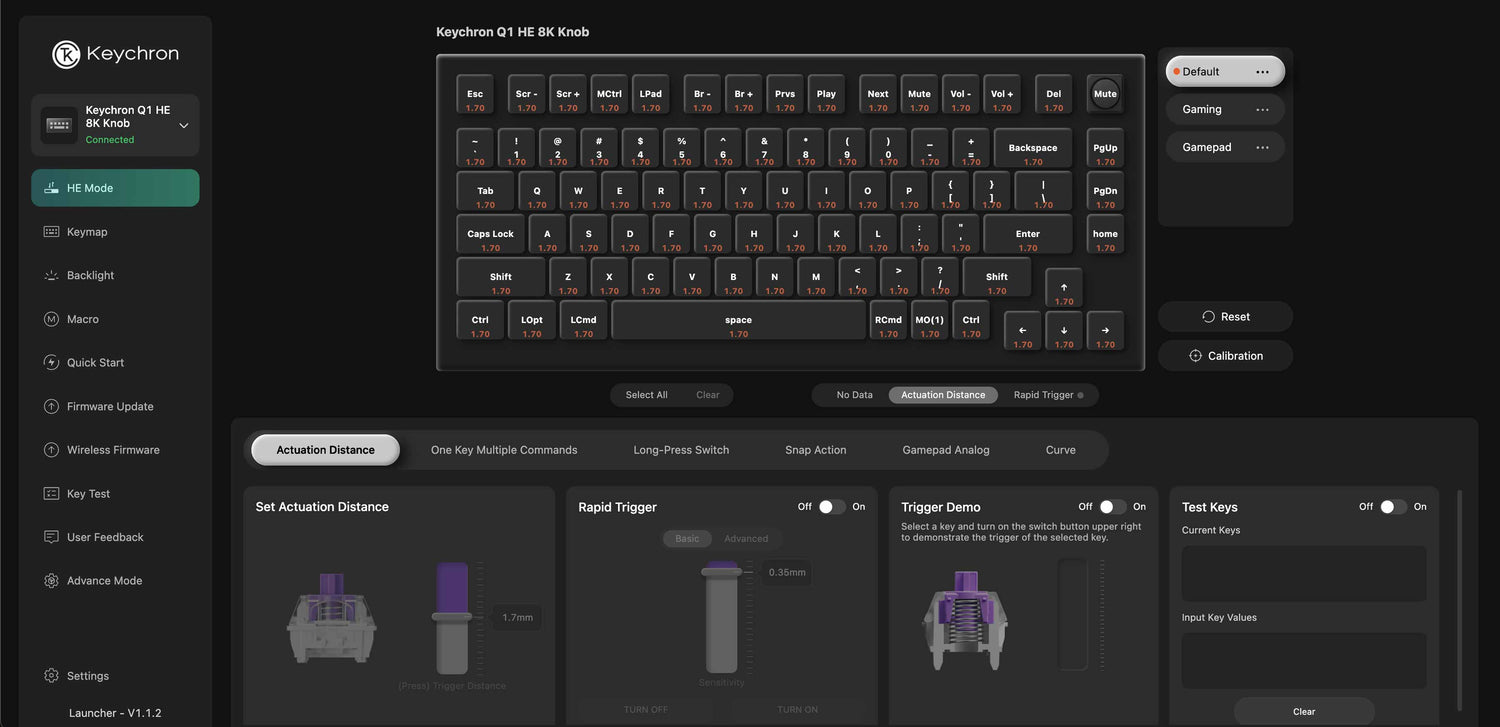
Task: Click the Backlight icon in sidebar
Action: [51, 275]
